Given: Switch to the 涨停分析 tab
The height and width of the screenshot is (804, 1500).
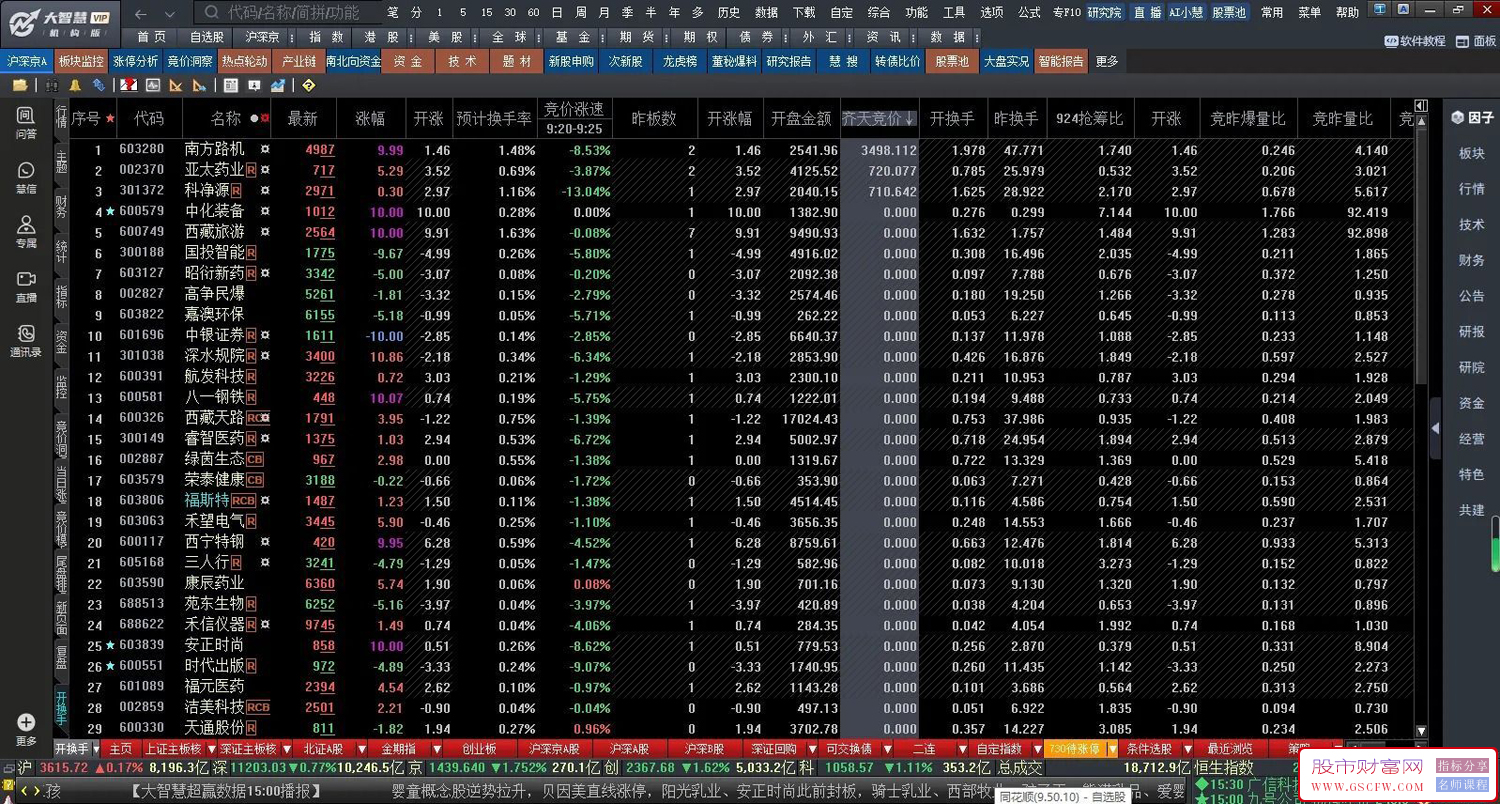Looking at the screenshot, I should click(x=135, y=61).
